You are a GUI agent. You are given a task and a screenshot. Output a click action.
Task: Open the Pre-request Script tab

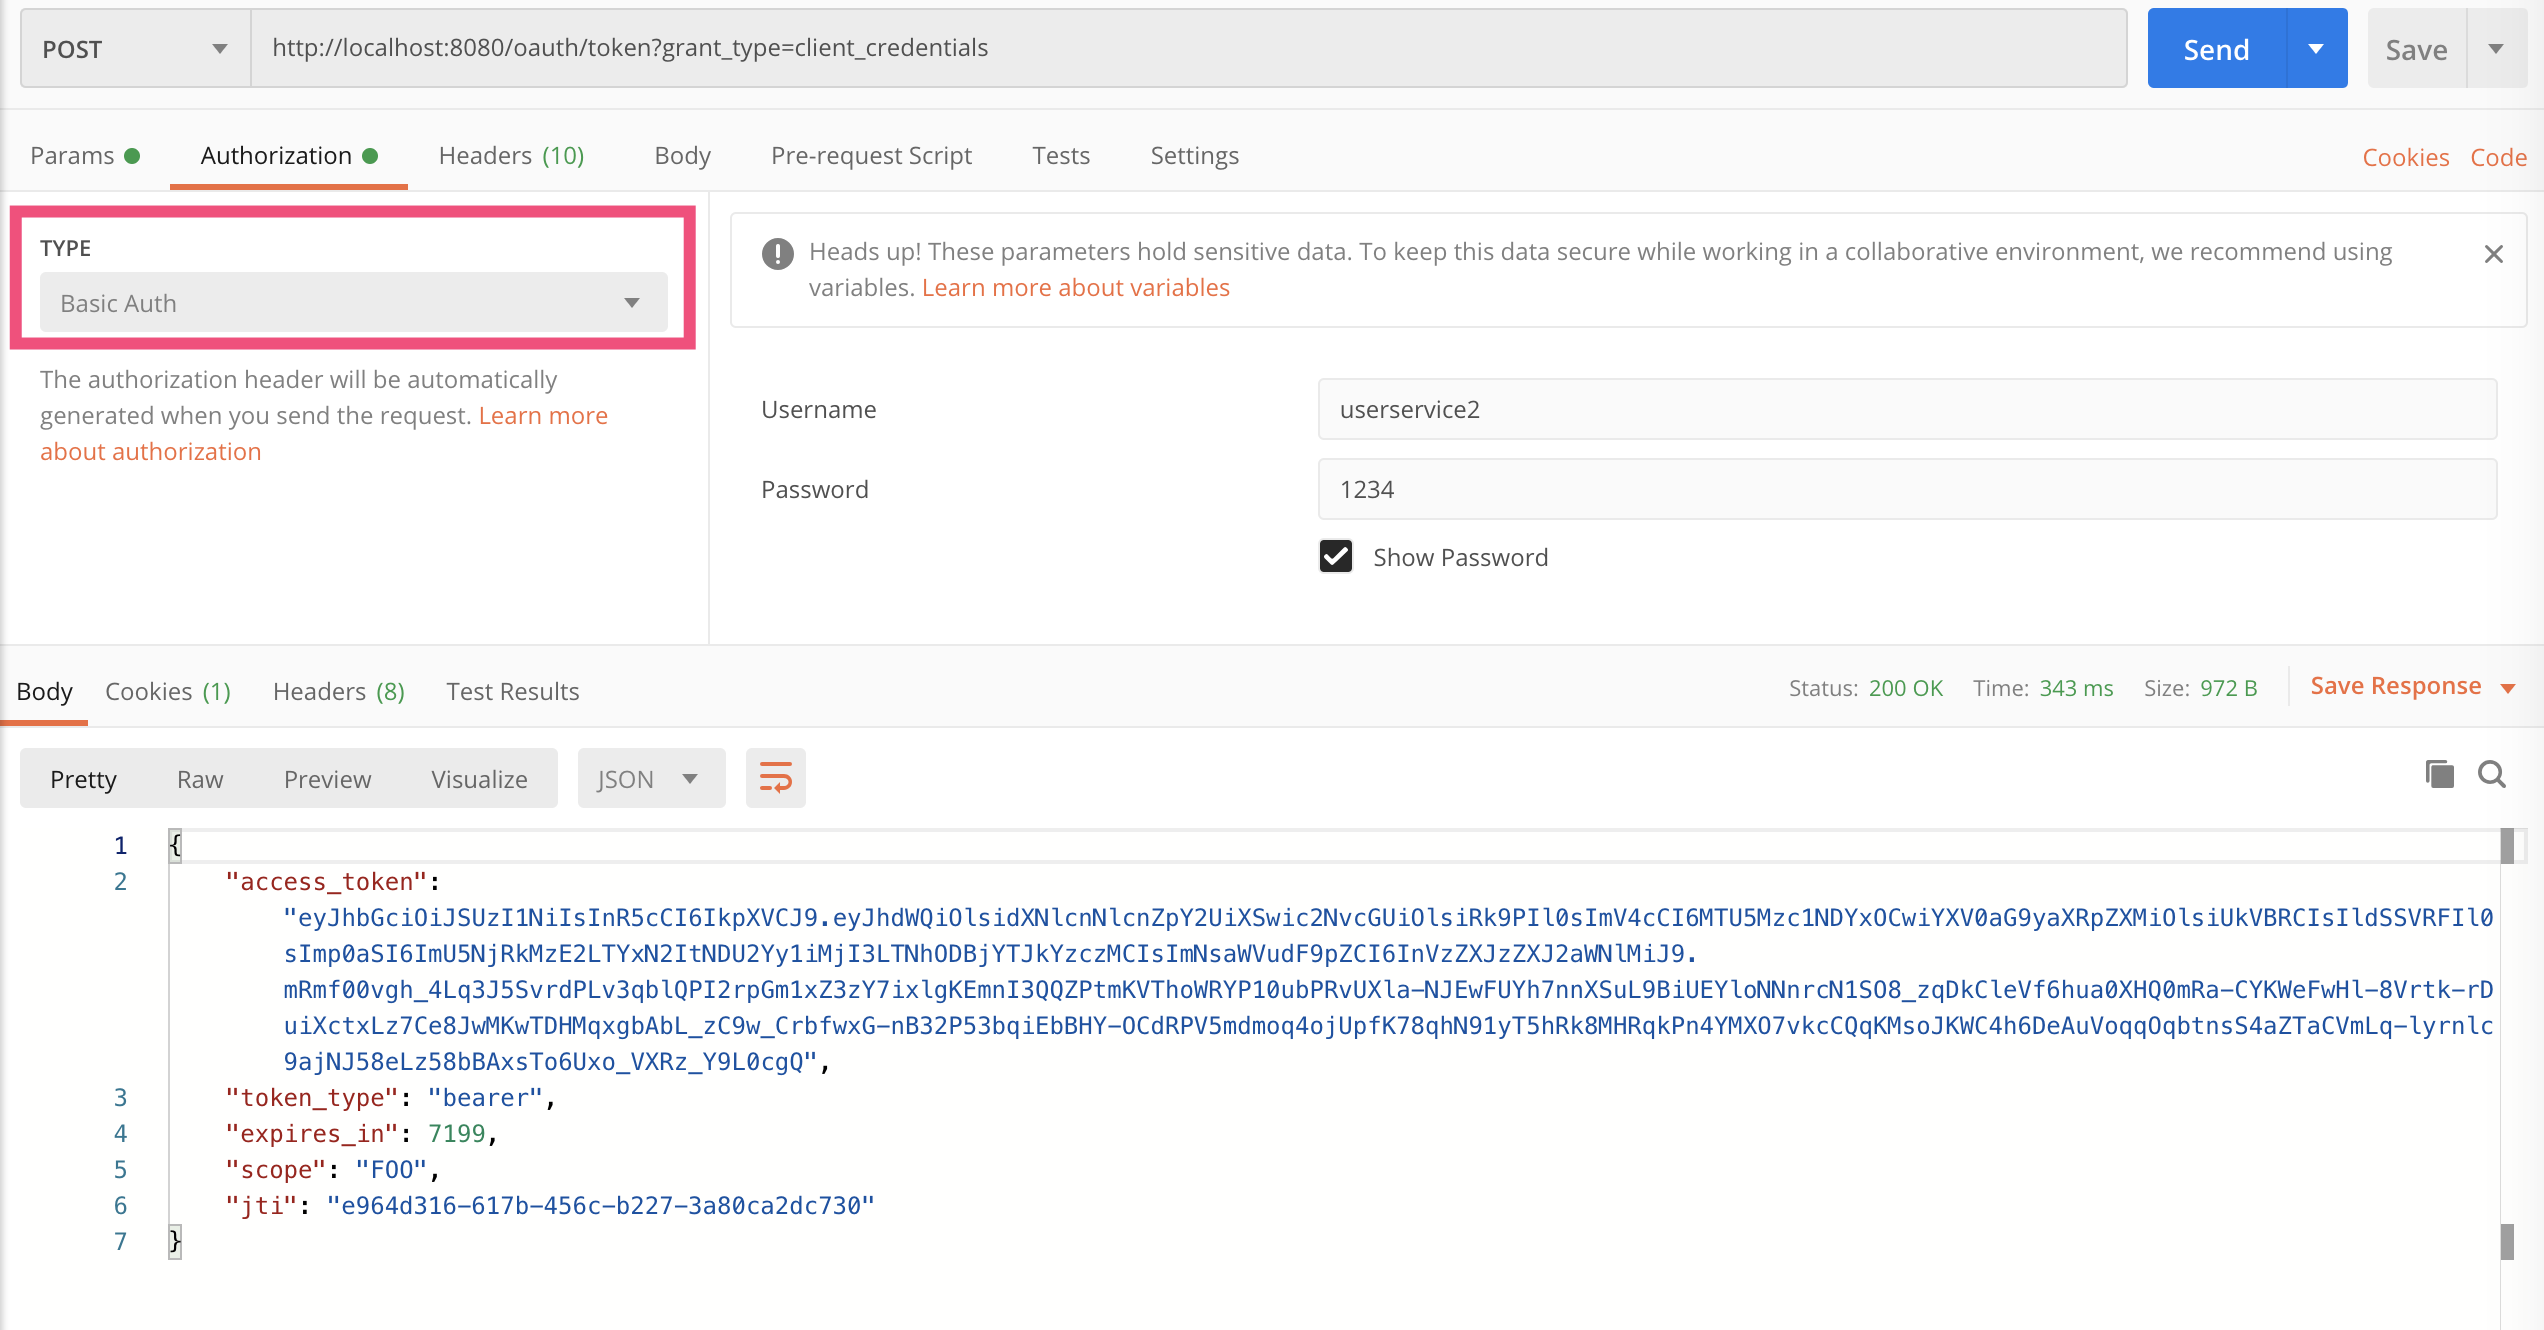click(x=871, y=156)
